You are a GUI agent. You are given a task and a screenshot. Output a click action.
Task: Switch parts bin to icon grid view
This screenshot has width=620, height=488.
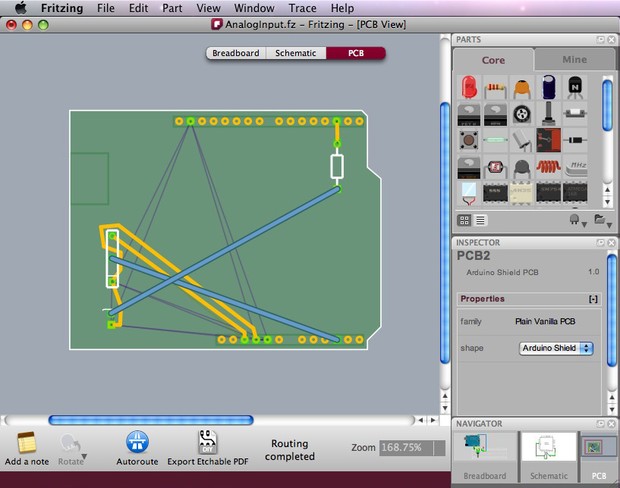[465, 220]
